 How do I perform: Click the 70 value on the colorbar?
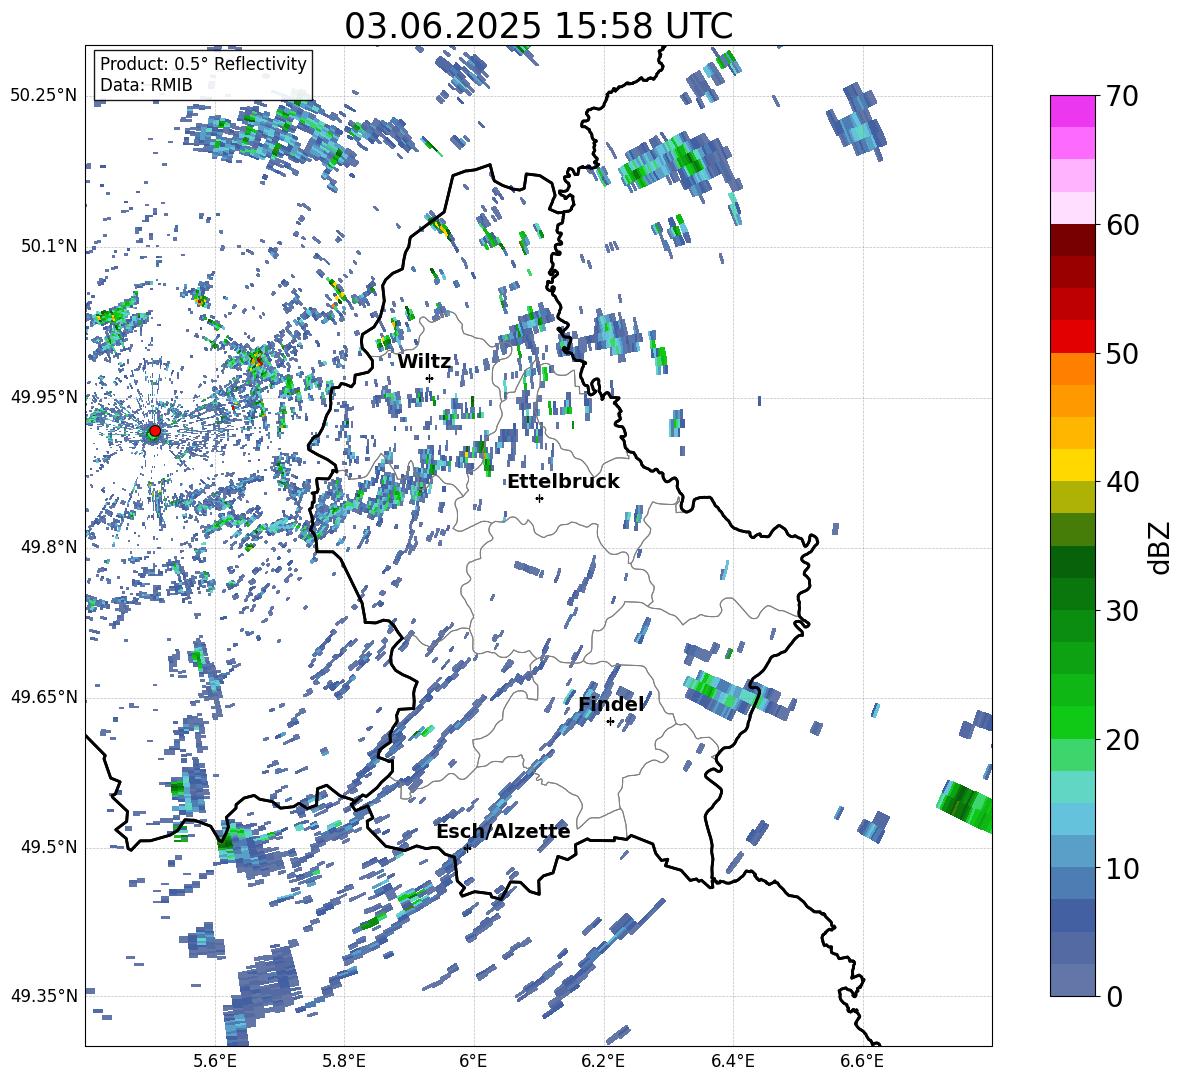[x=1122, y=97]
